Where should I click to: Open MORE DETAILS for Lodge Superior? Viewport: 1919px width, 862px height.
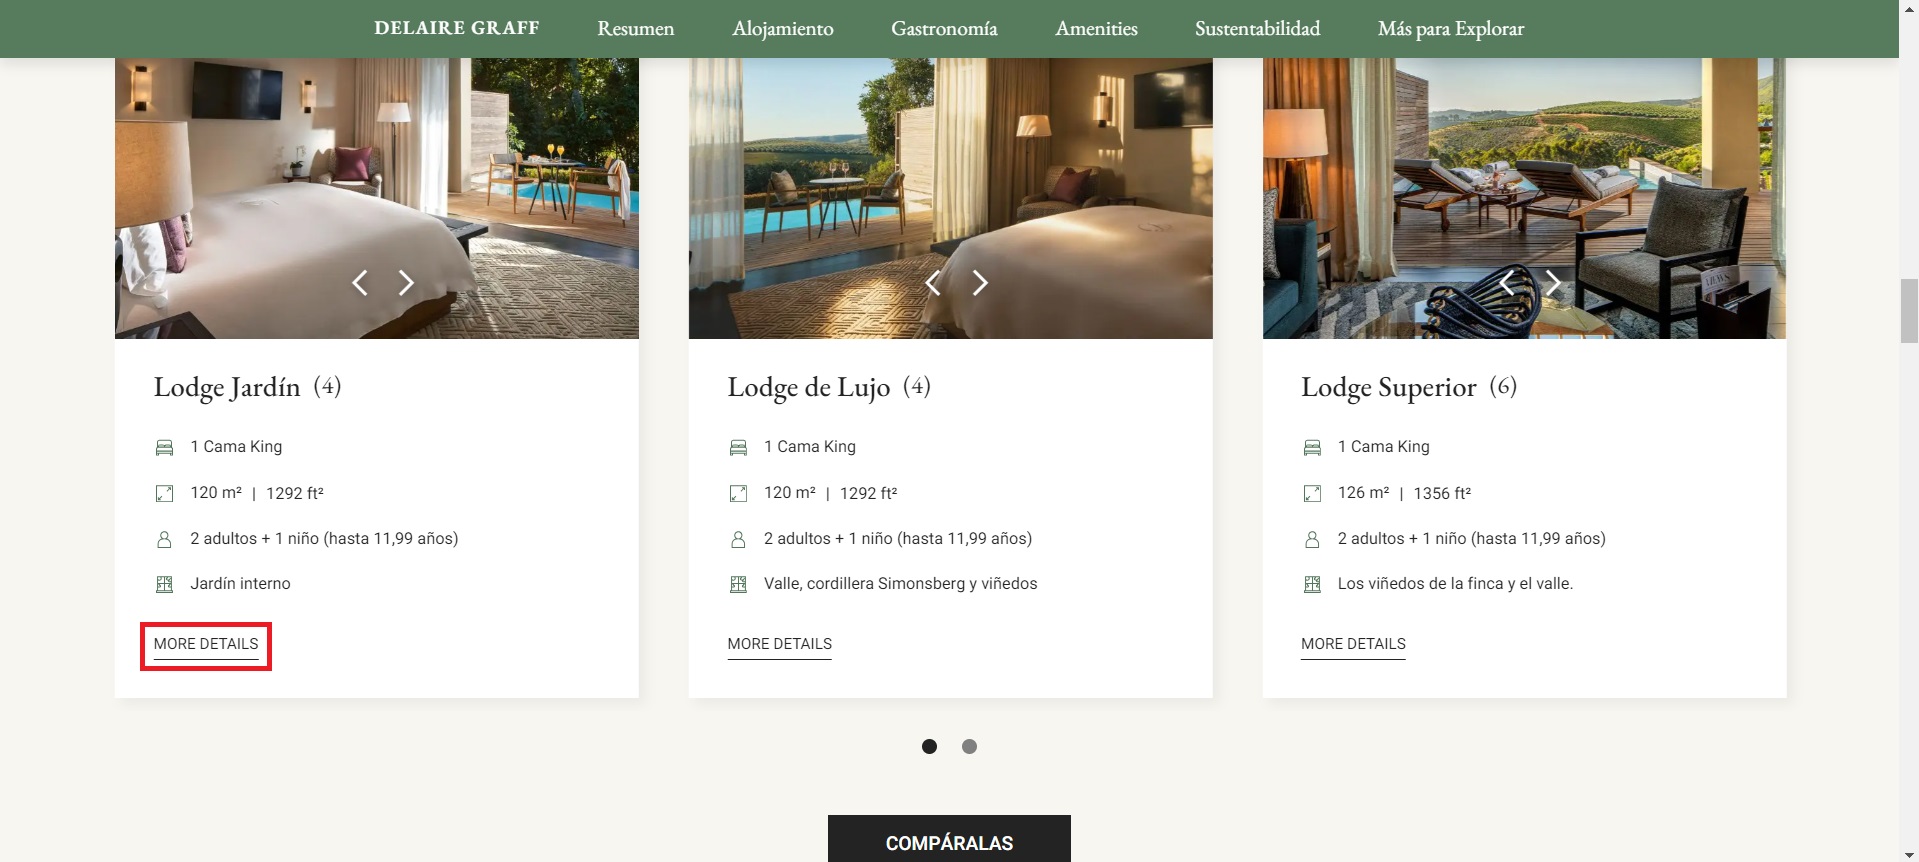pos(1353,645)
